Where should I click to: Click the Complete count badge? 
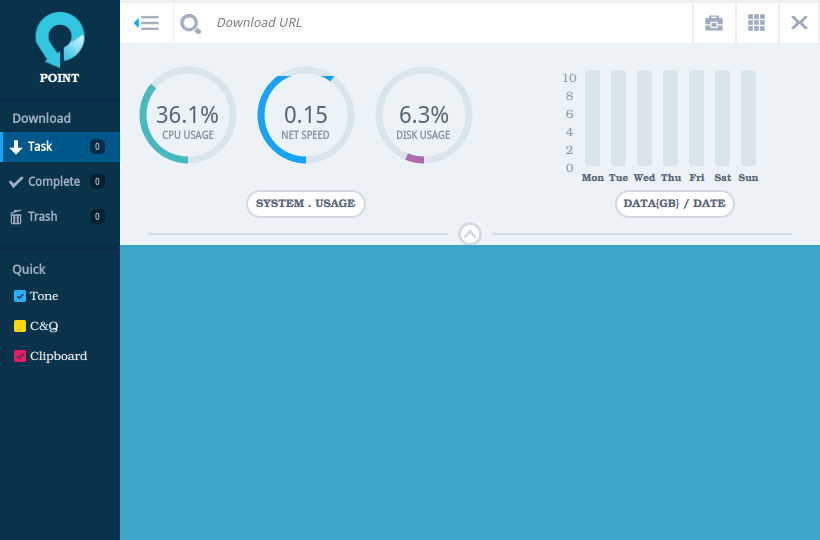[97, 181]
